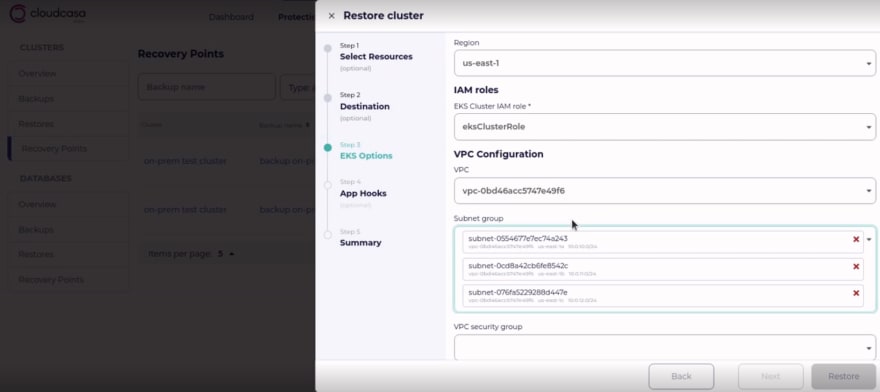Open Databases Recovery Points in sidebar
The width and height of the screenshot is (880, 392).
[67, 280]
